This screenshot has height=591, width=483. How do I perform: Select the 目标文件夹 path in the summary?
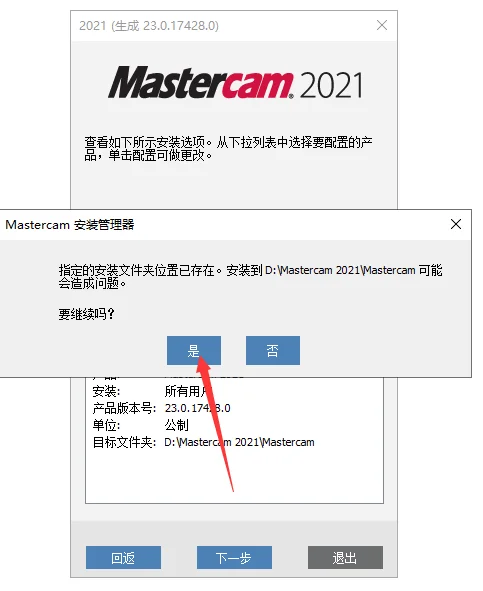click(239, 442)
